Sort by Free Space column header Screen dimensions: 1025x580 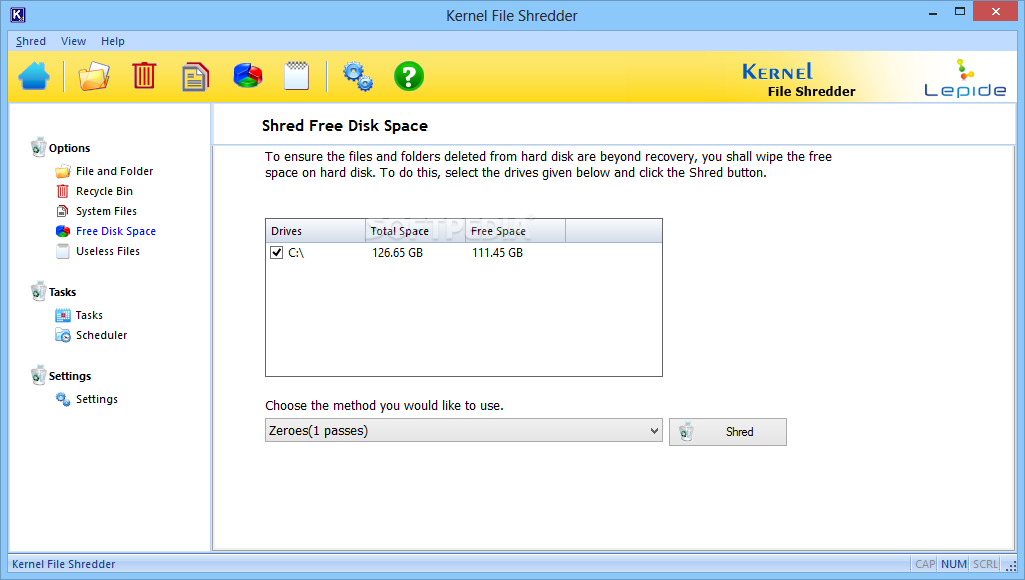515,231
